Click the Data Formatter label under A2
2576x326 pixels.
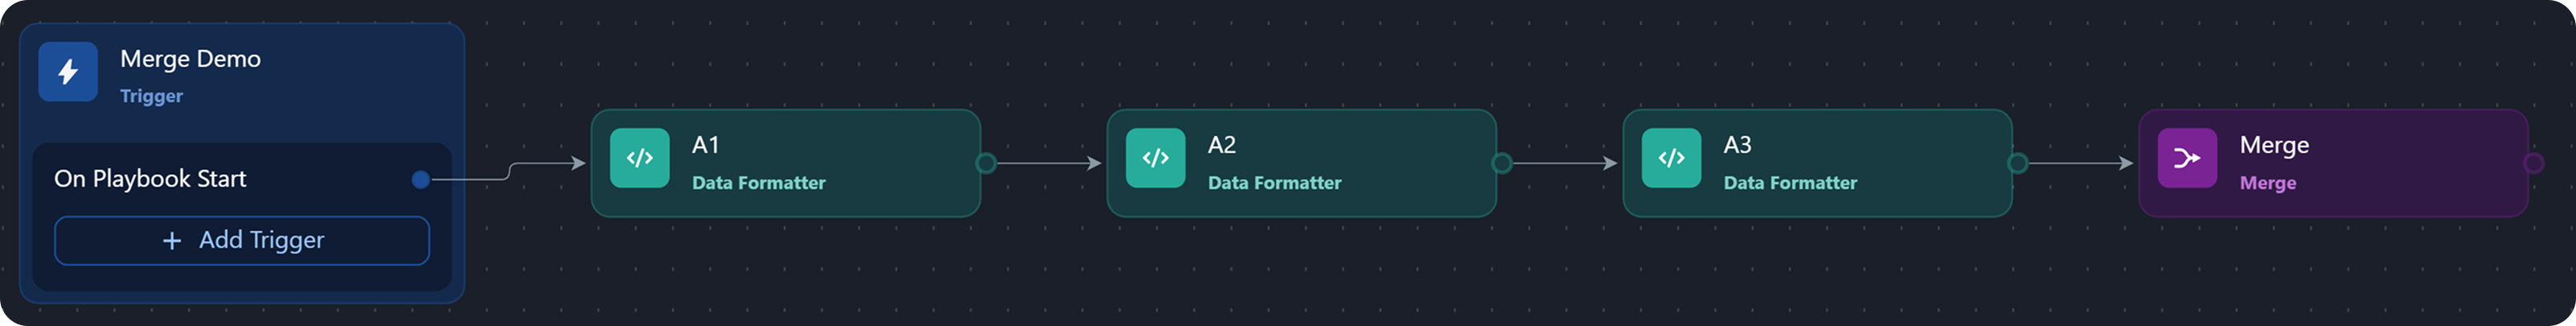[1275, 183]
